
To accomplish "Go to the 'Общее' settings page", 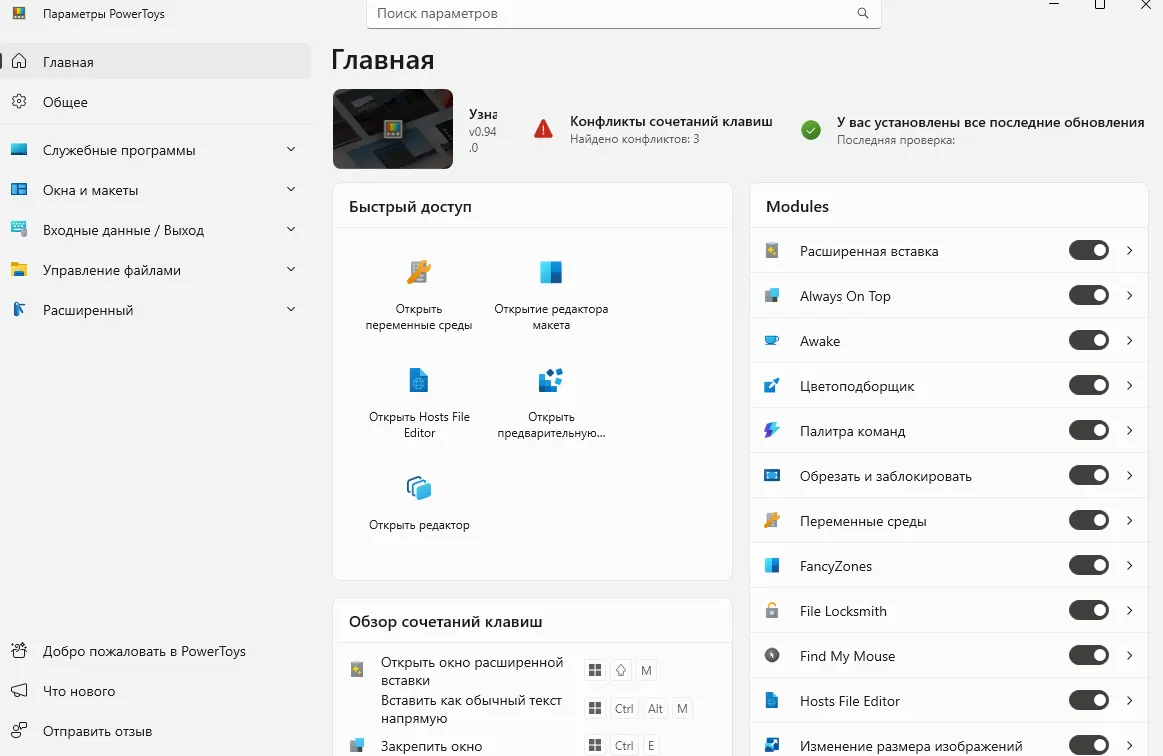I will [65, 102].
